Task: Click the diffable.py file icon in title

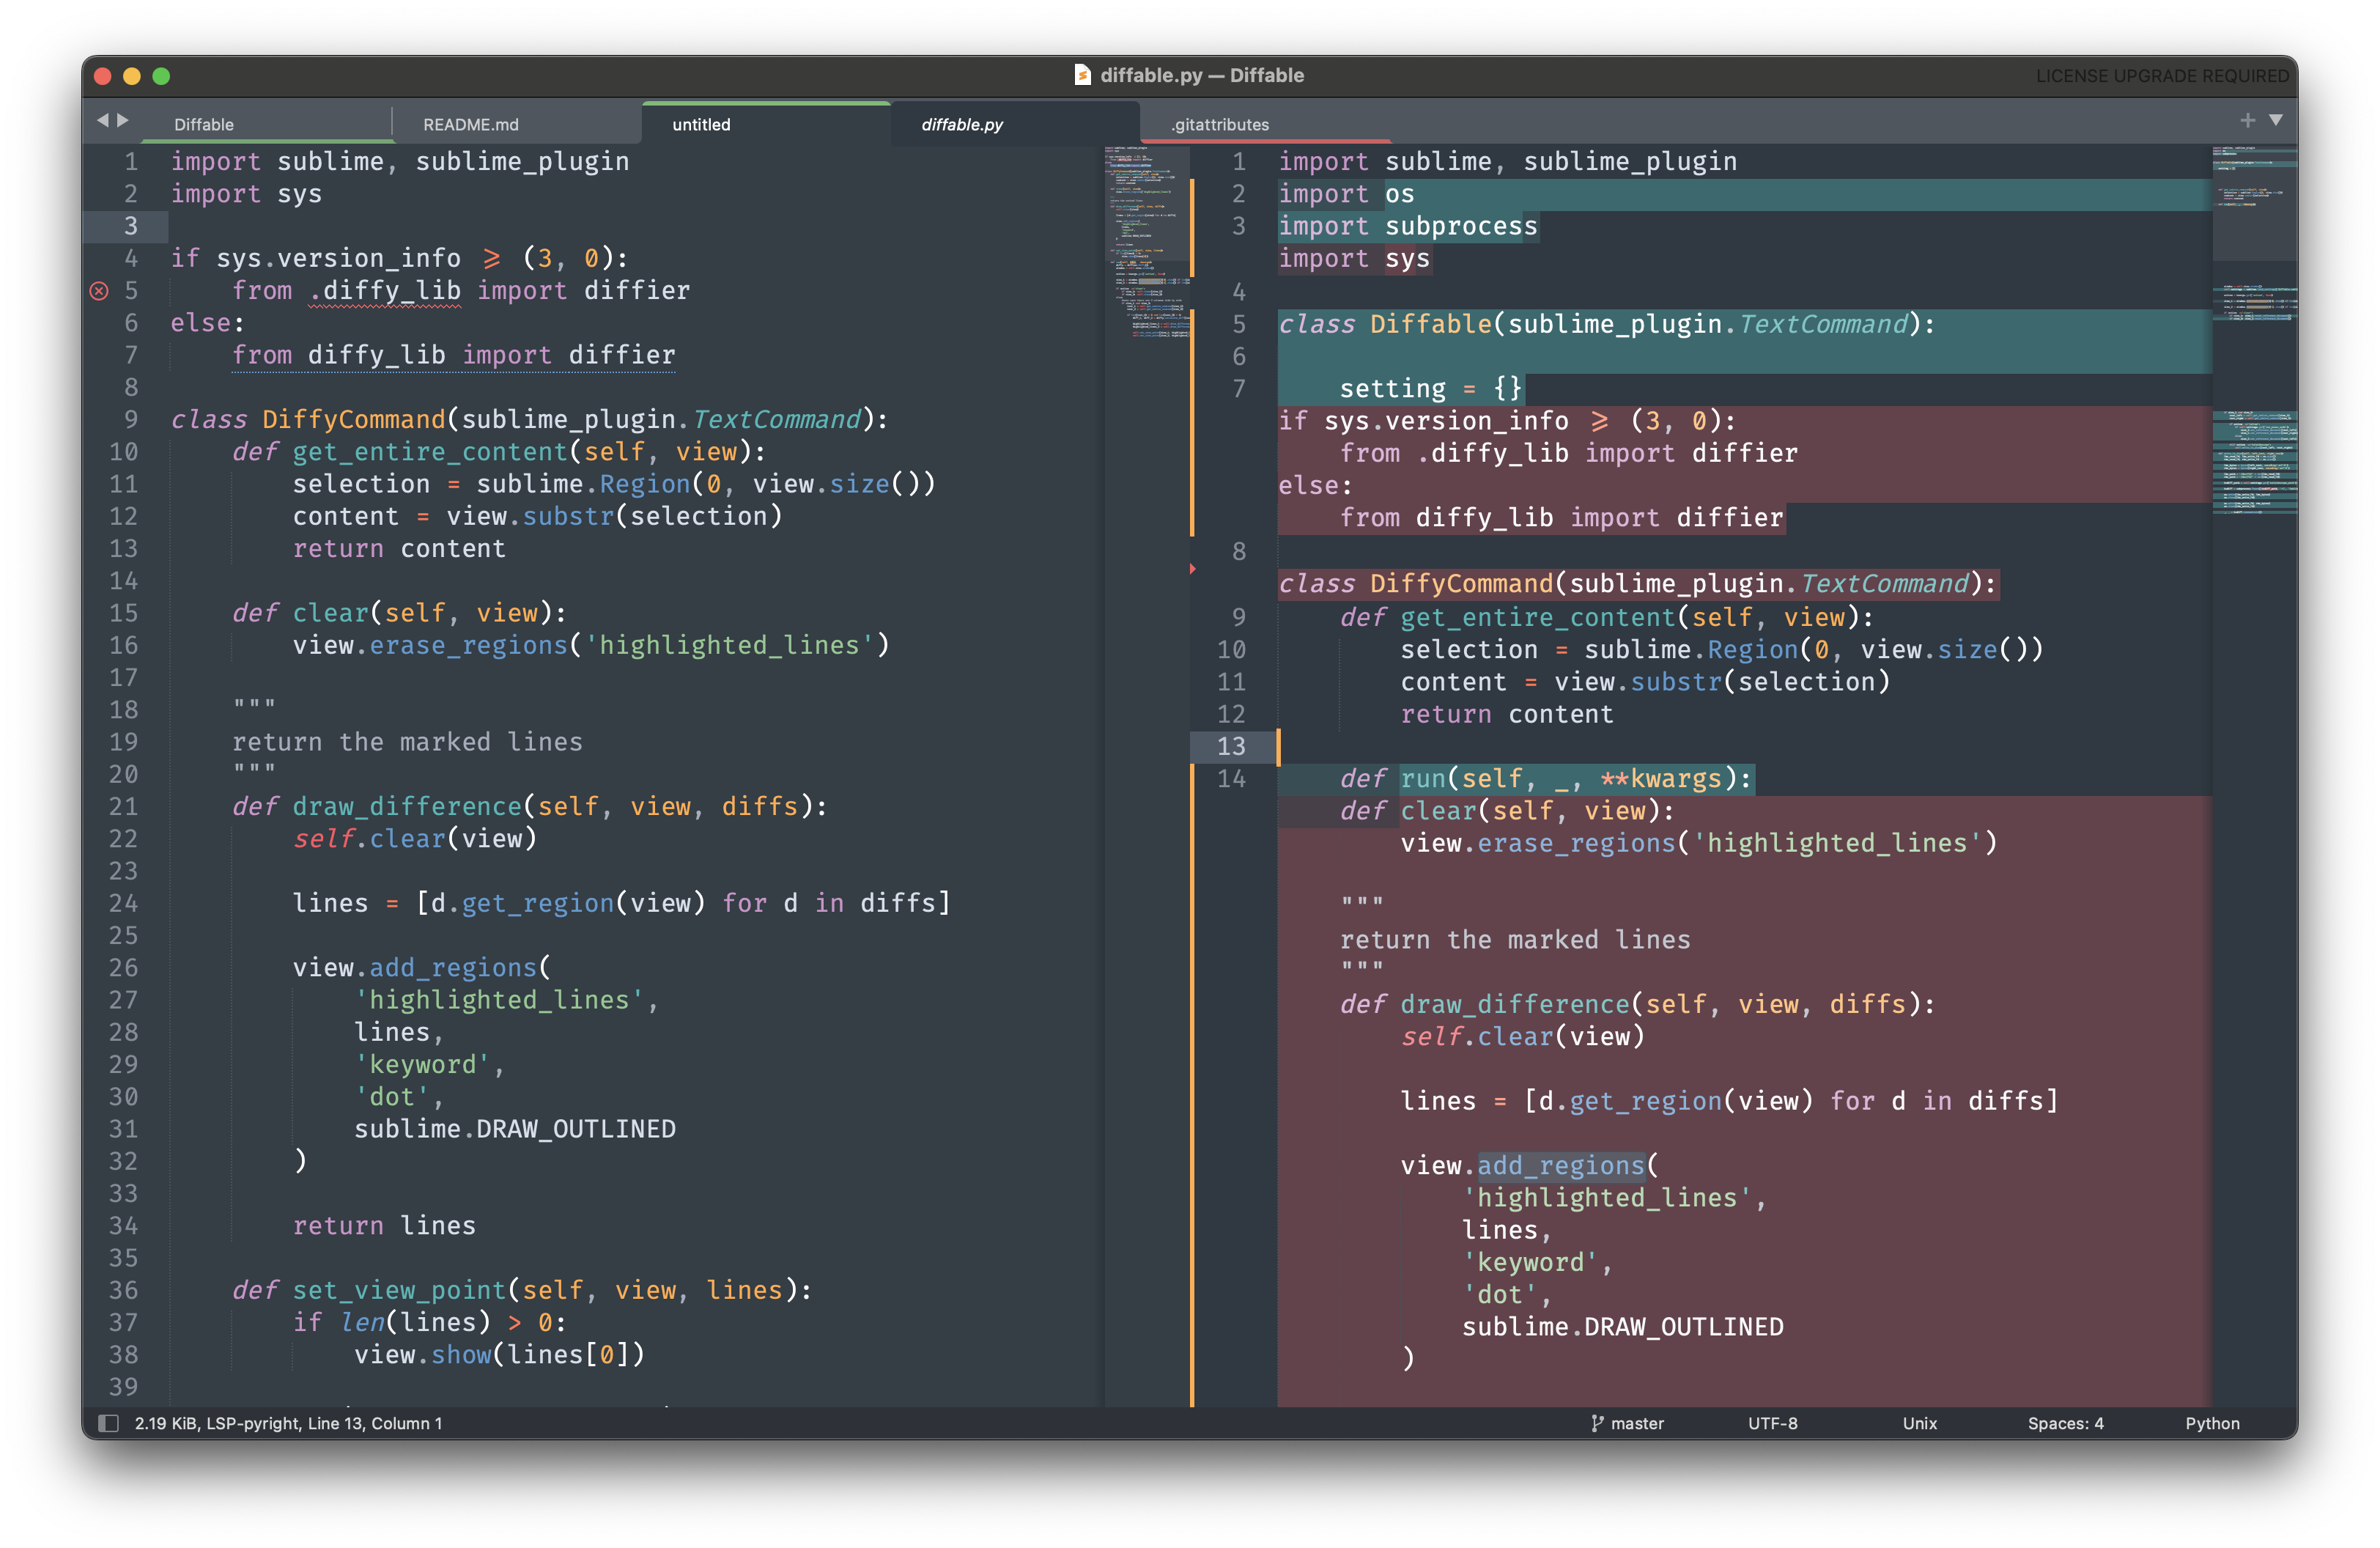Action: (x=1082, y=75)
